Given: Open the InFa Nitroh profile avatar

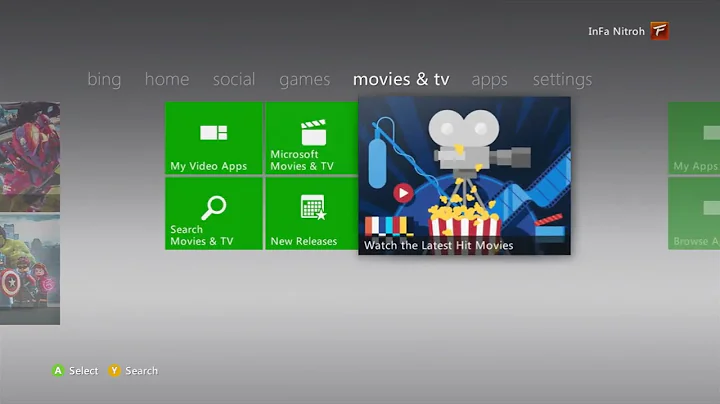Looking at the screenshot, I should (659, 31).
